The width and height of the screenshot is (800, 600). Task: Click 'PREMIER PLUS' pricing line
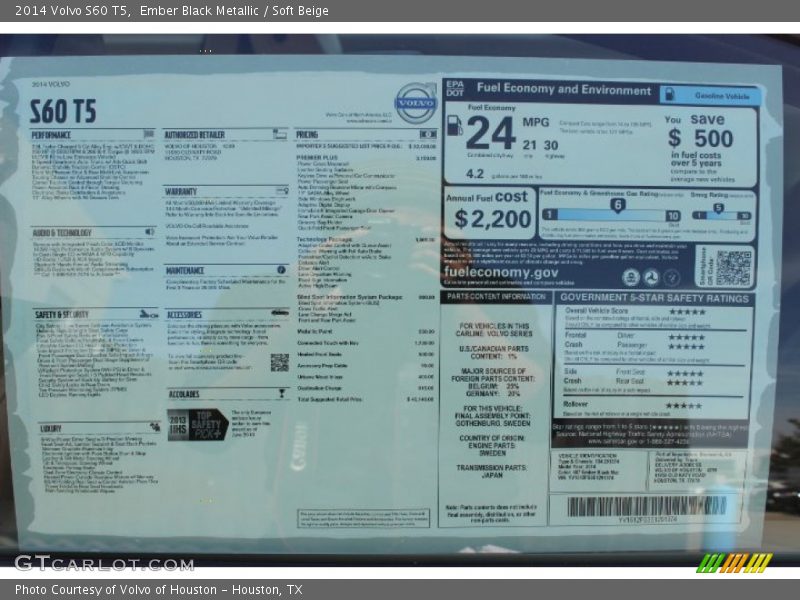point(365,158)
